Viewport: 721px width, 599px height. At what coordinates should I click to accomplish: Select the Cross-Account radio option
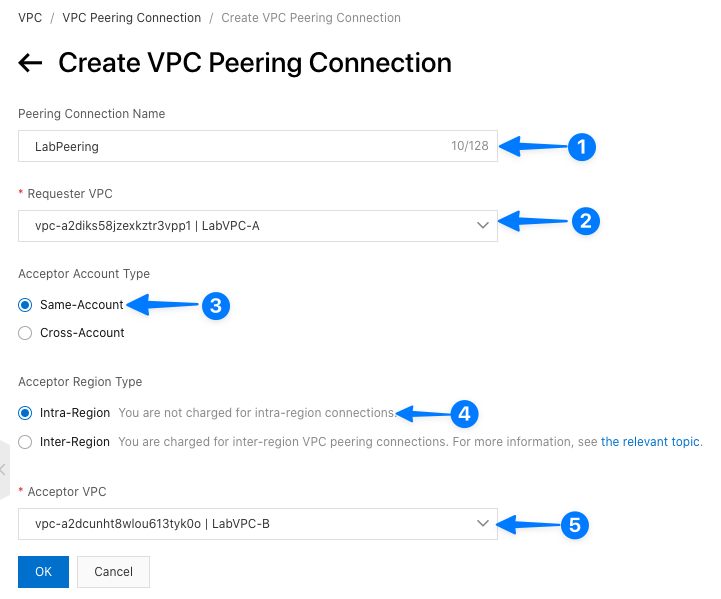pyautogui.click(x=25, y=333)
